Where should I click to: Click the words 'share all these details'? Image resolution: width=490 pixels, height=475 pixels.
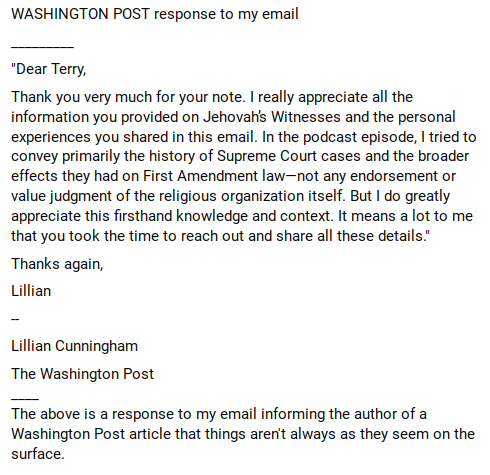point(350,236)
